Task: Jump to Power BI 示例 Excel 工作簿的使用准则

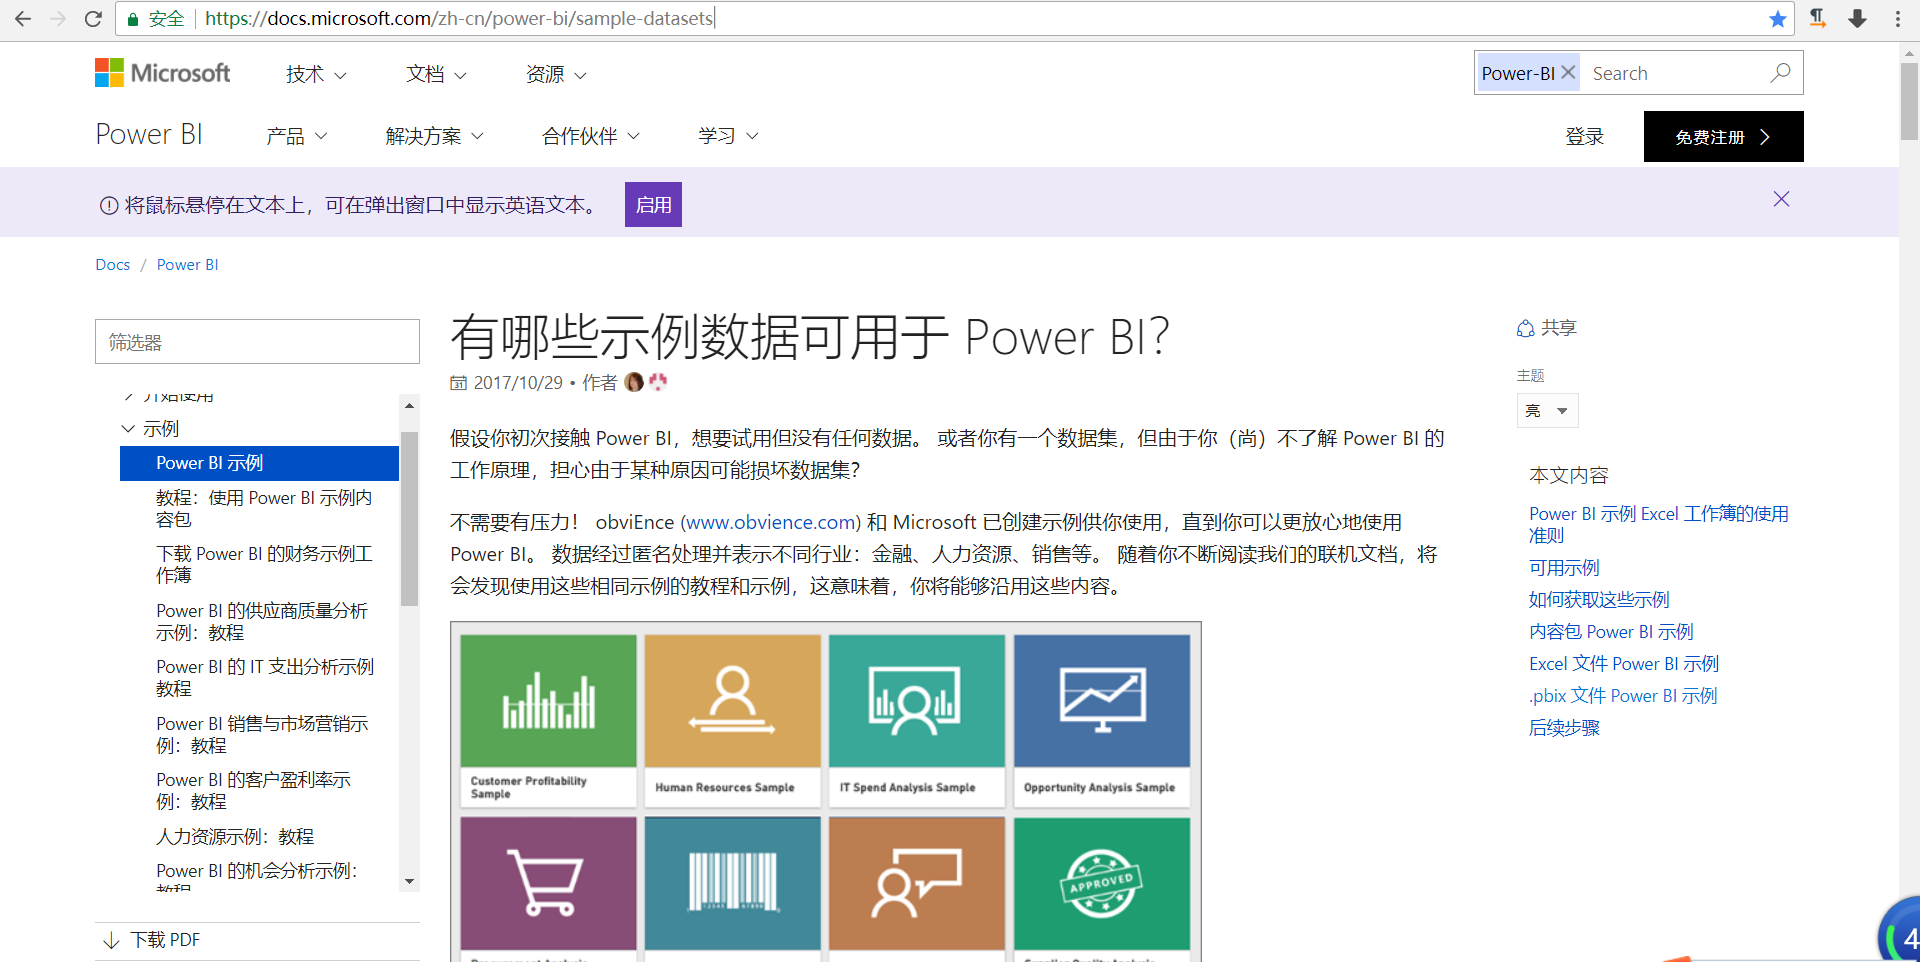Action: pos(1658,524)
